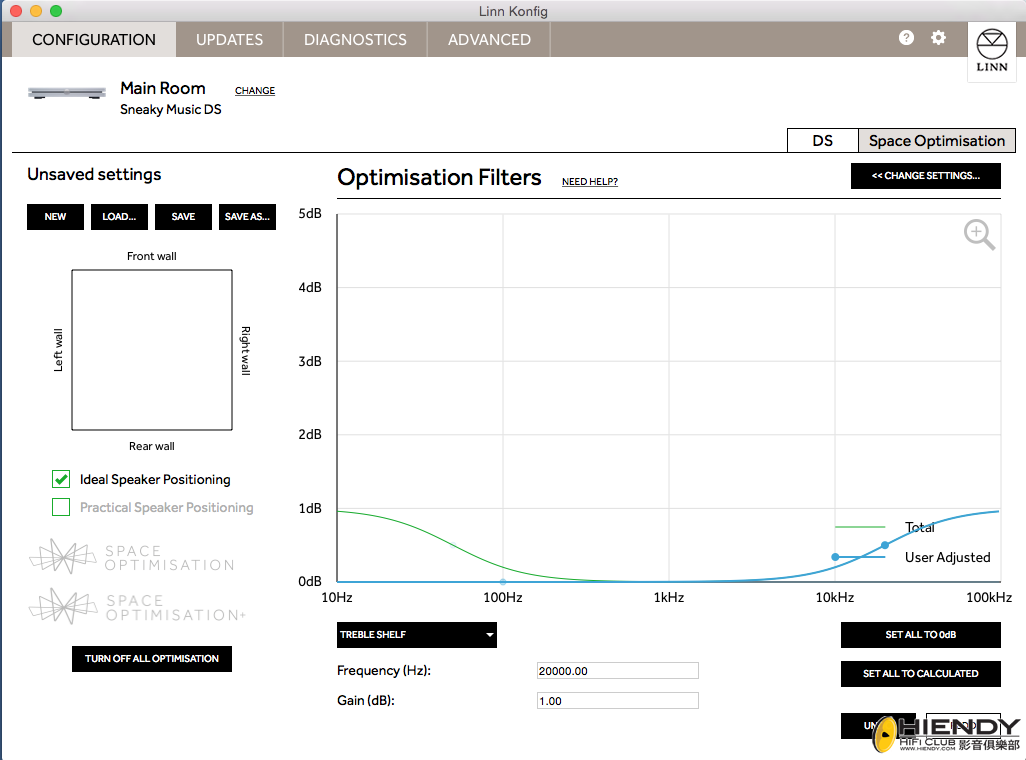Image resolution: width=1026 pixels, height=760 pixels.
Task: Open settings gear icon in header
Action: point(938,38)
